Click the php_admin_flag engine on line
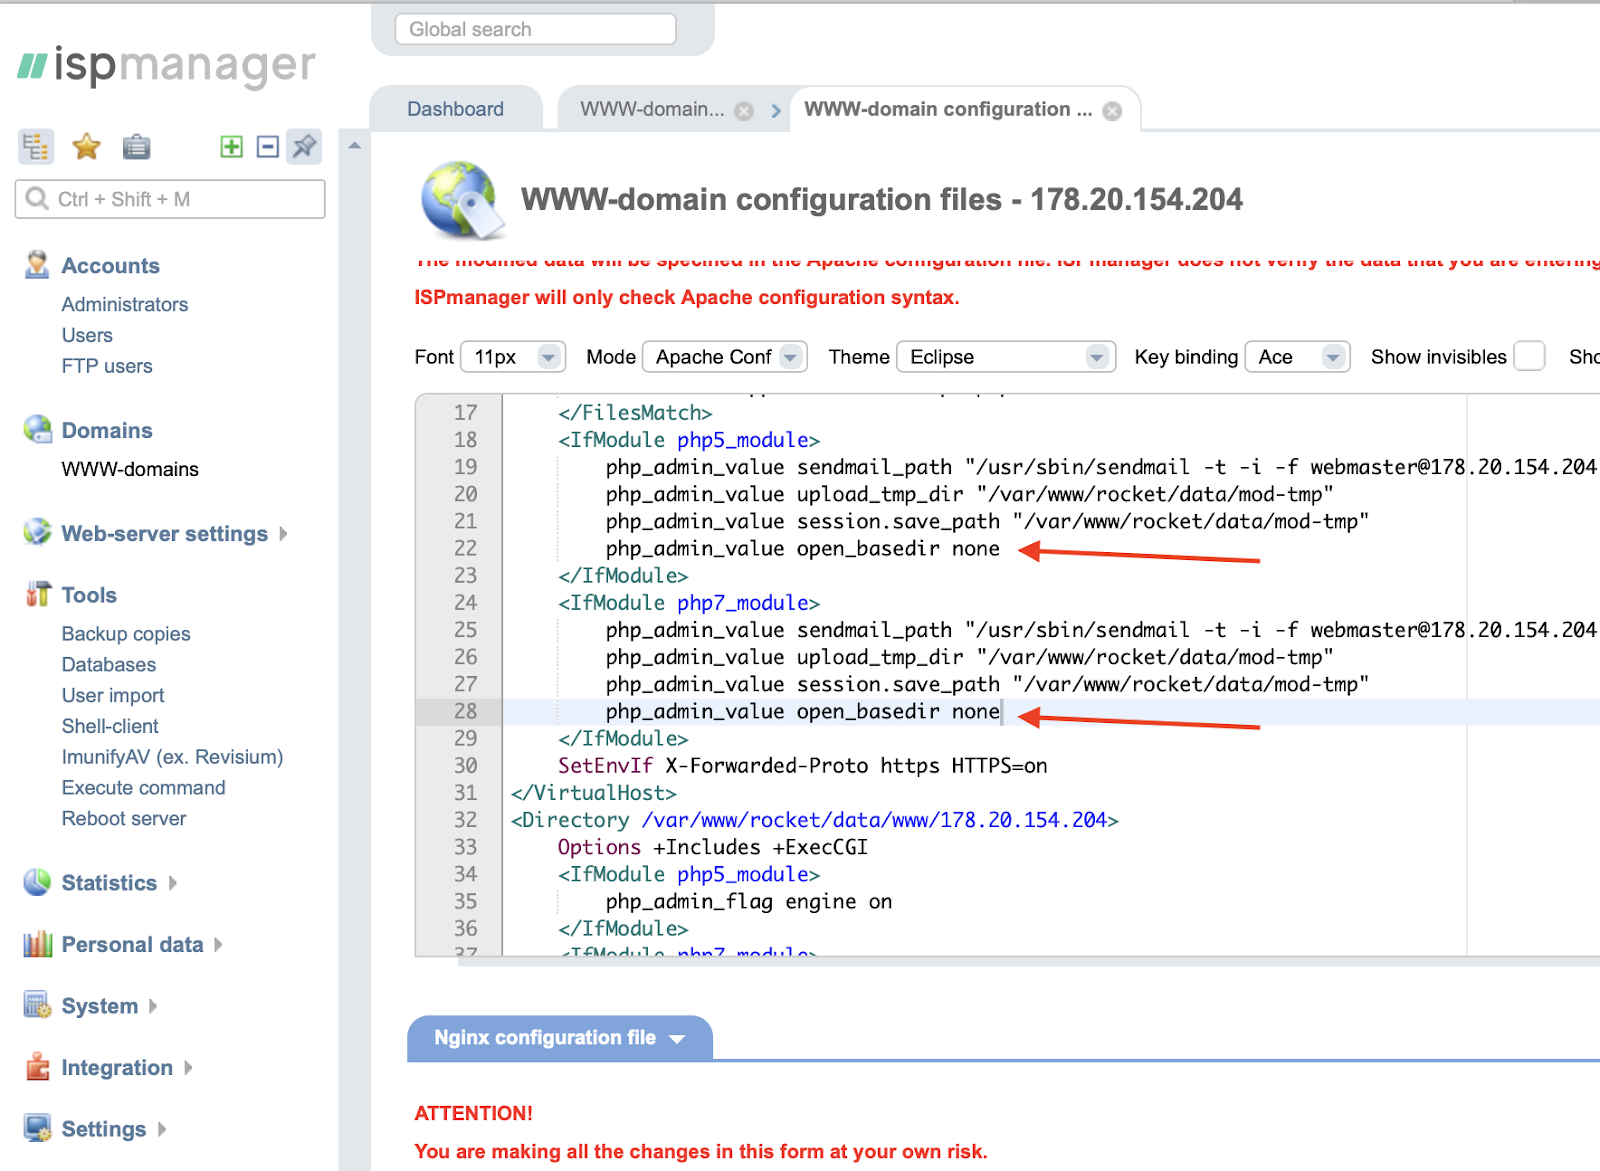The image size is (1600, 1171). pyautogui.click(x=748, y=902)
